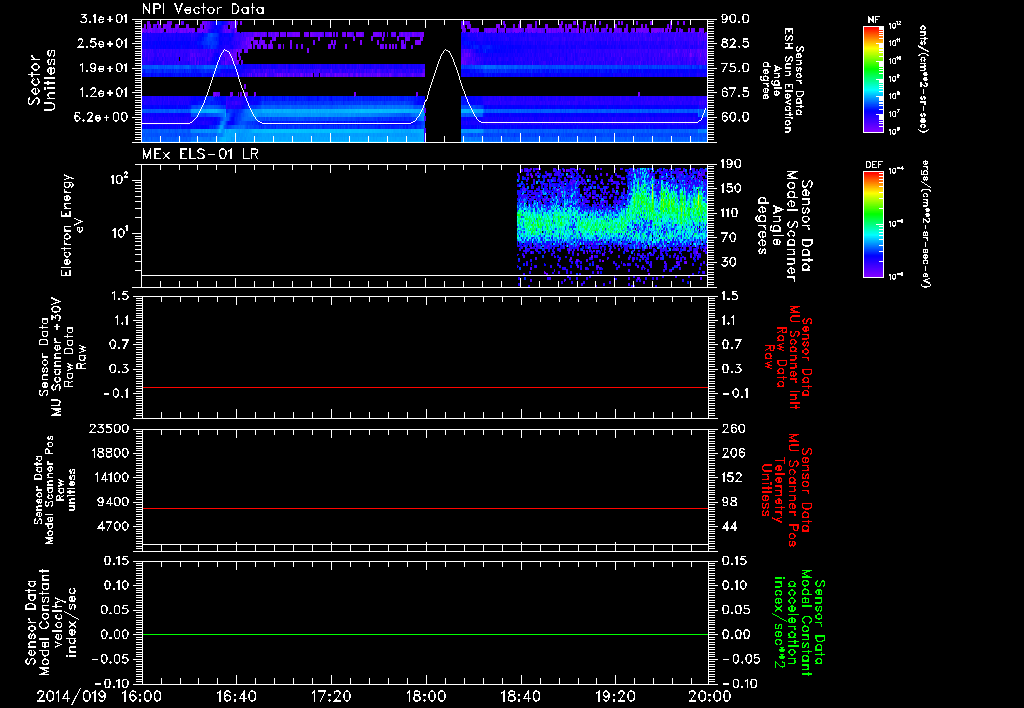Click the 1.9e+01 sector tick label
The image size is (1024, 708).
coord(104,68)
